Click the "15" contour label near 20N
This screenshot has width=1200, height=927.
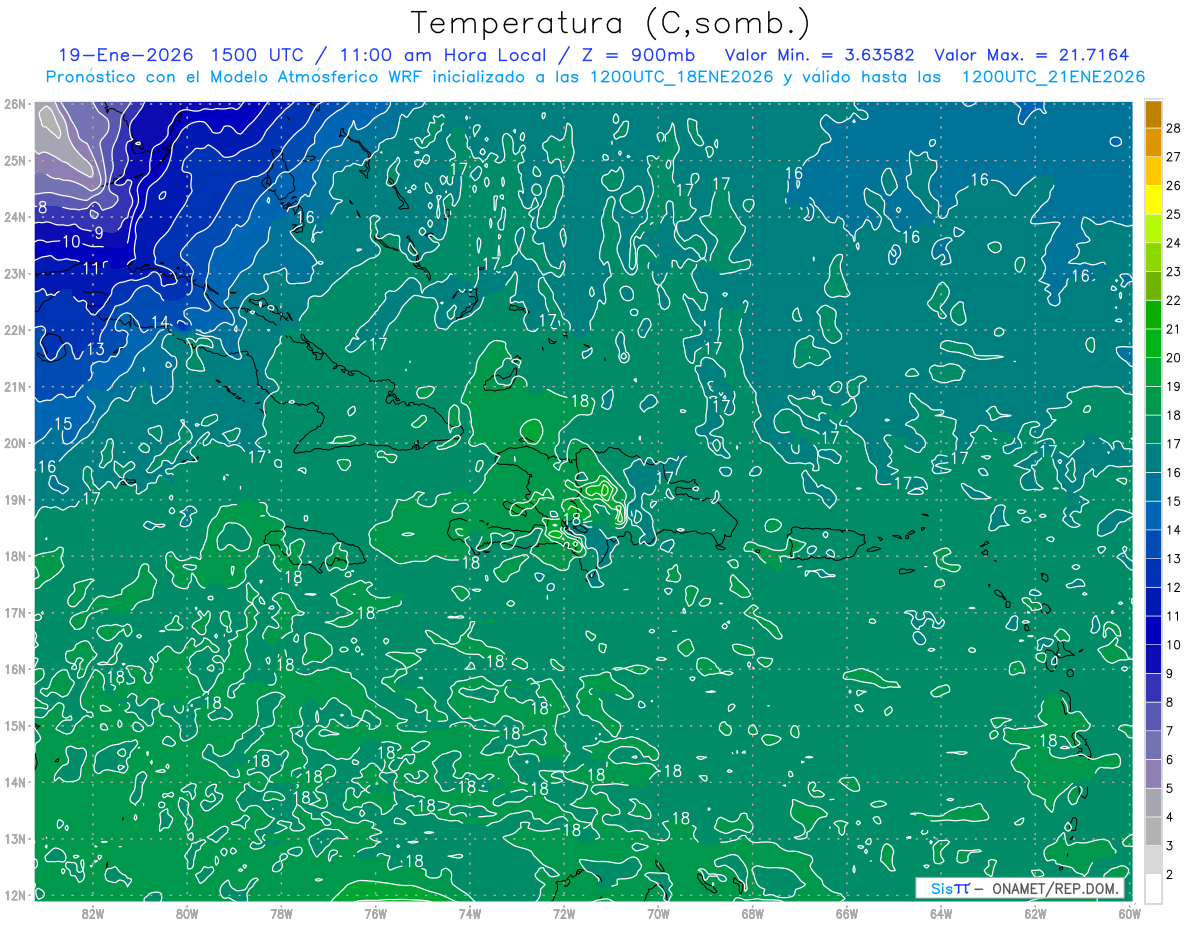click(x=62, y=424)
